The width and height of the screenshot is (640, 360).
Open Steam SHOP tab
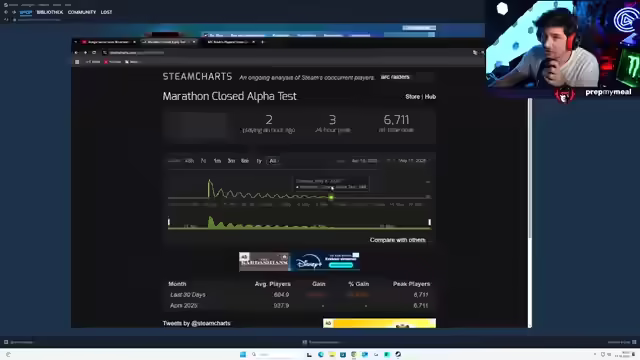point(26,12)
